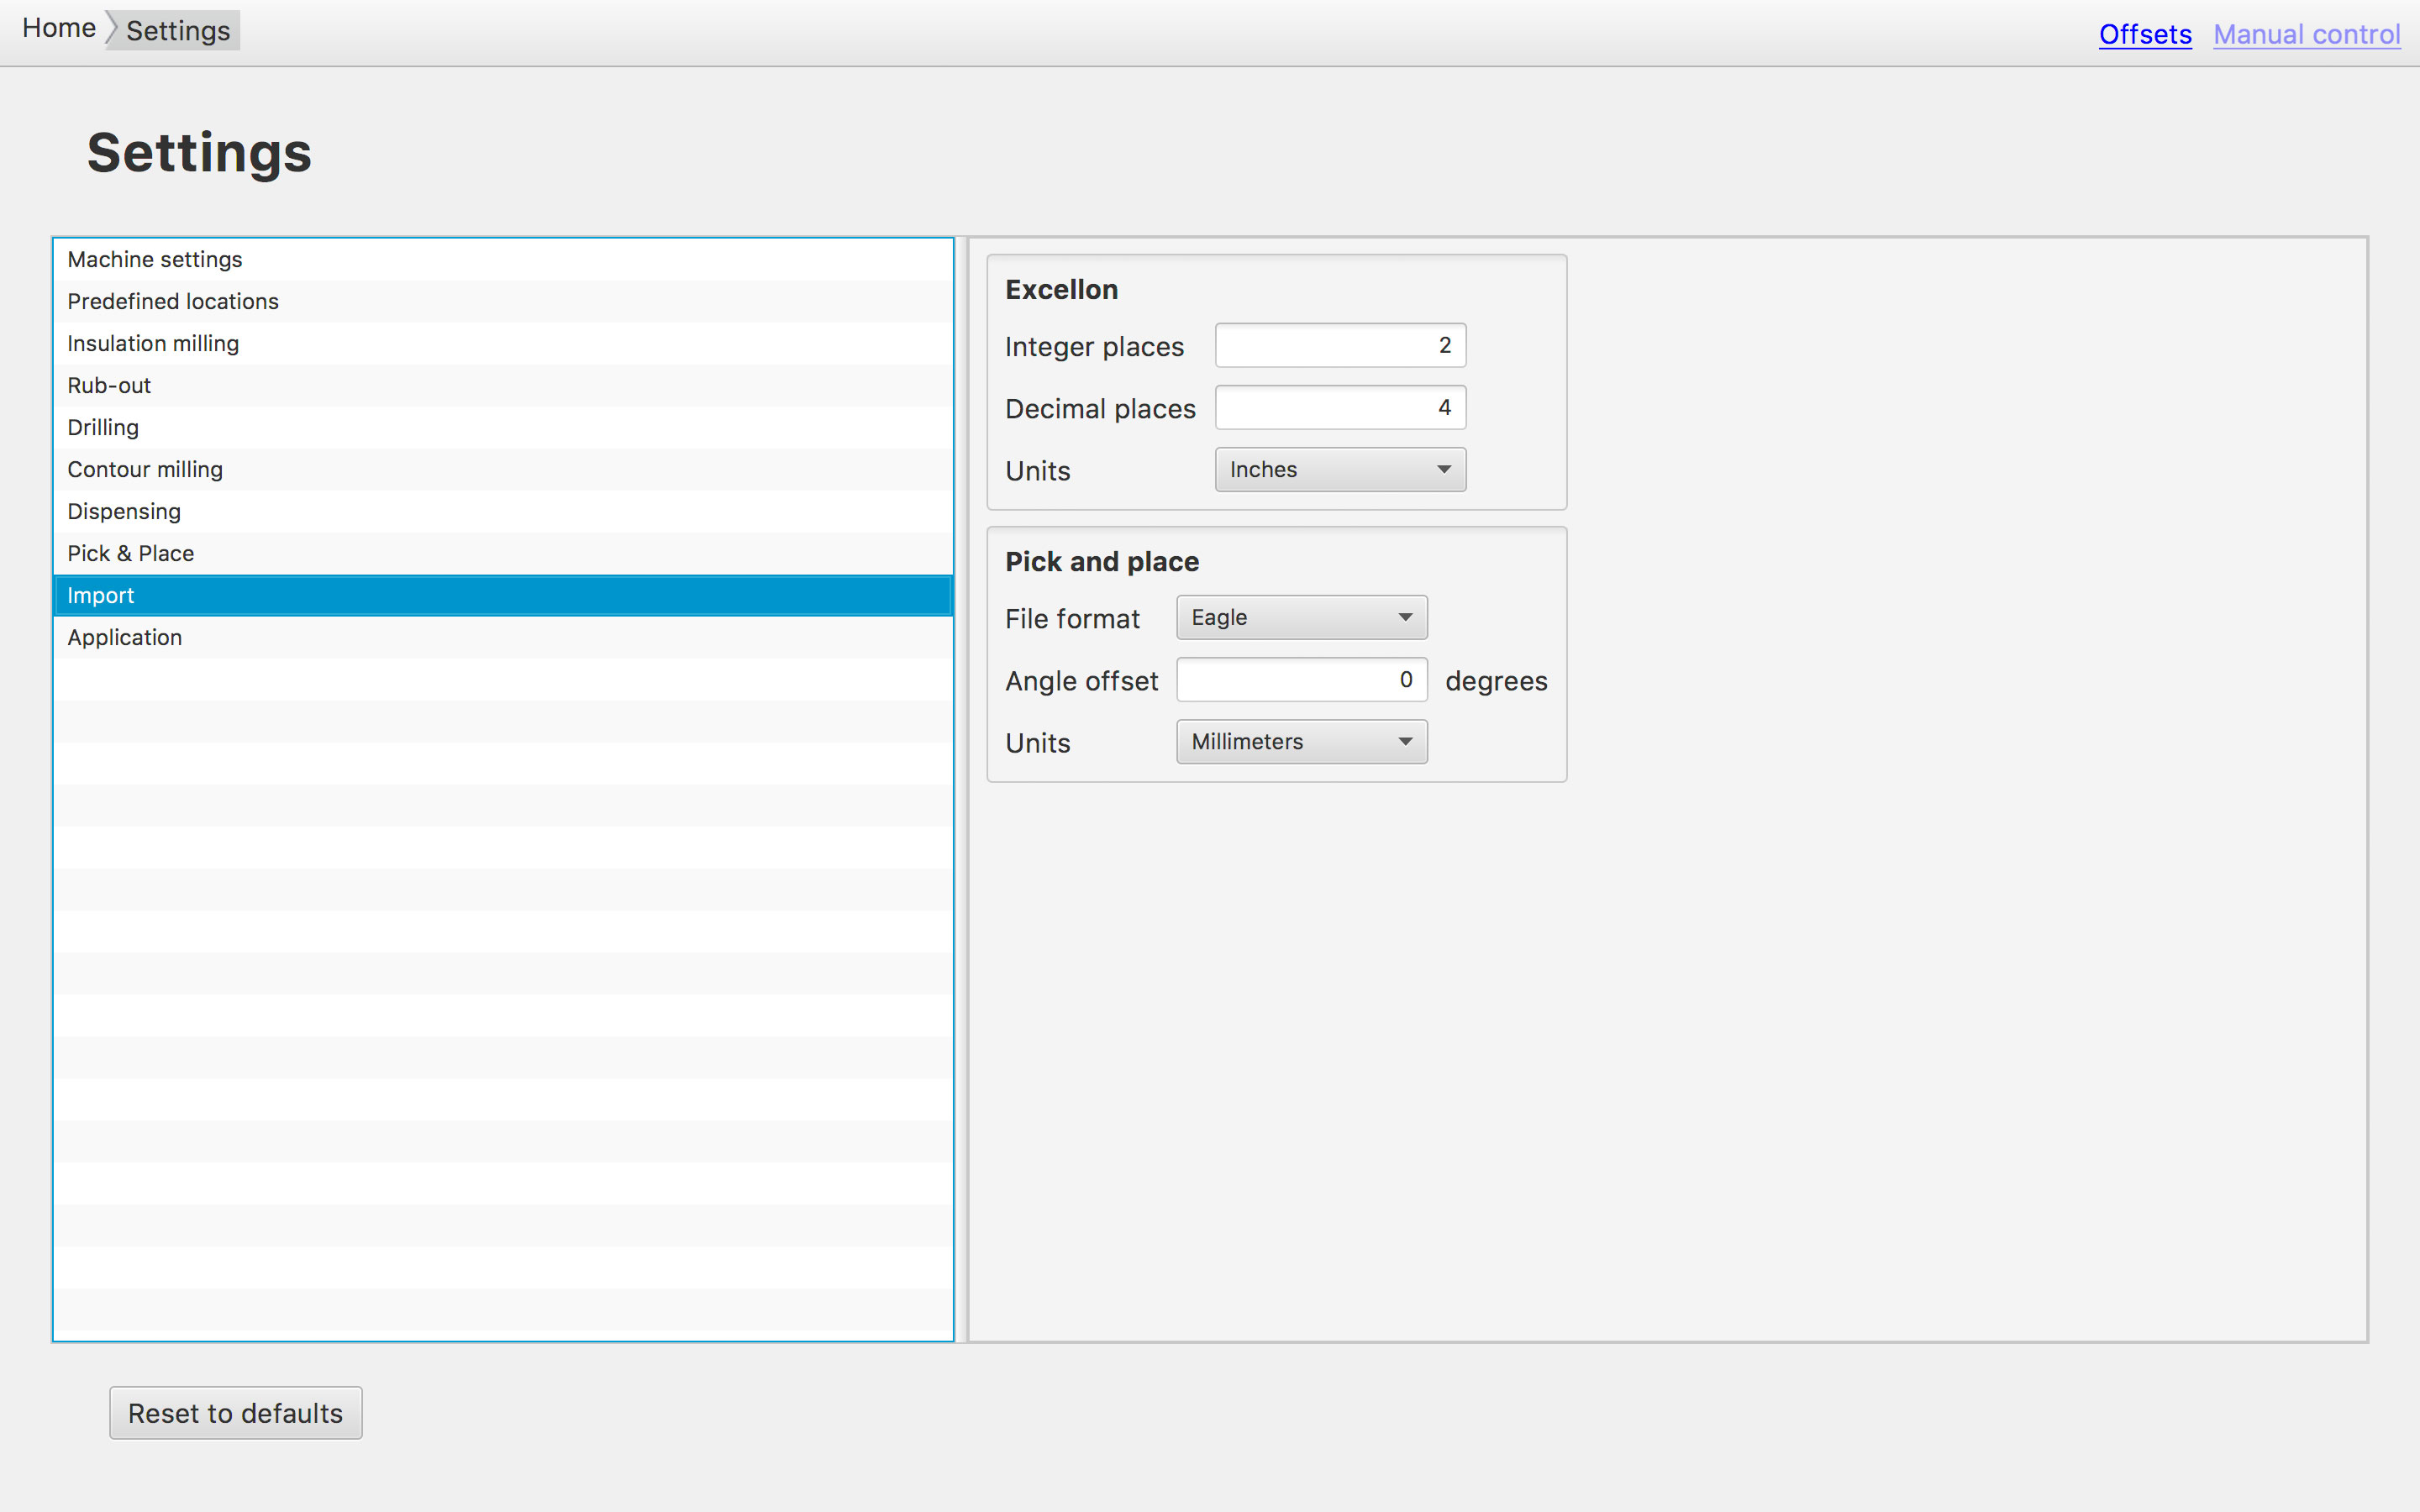This screenshot has width=2420, height=1512.
Task: Open Insulation milling settings
Action: 503,343
